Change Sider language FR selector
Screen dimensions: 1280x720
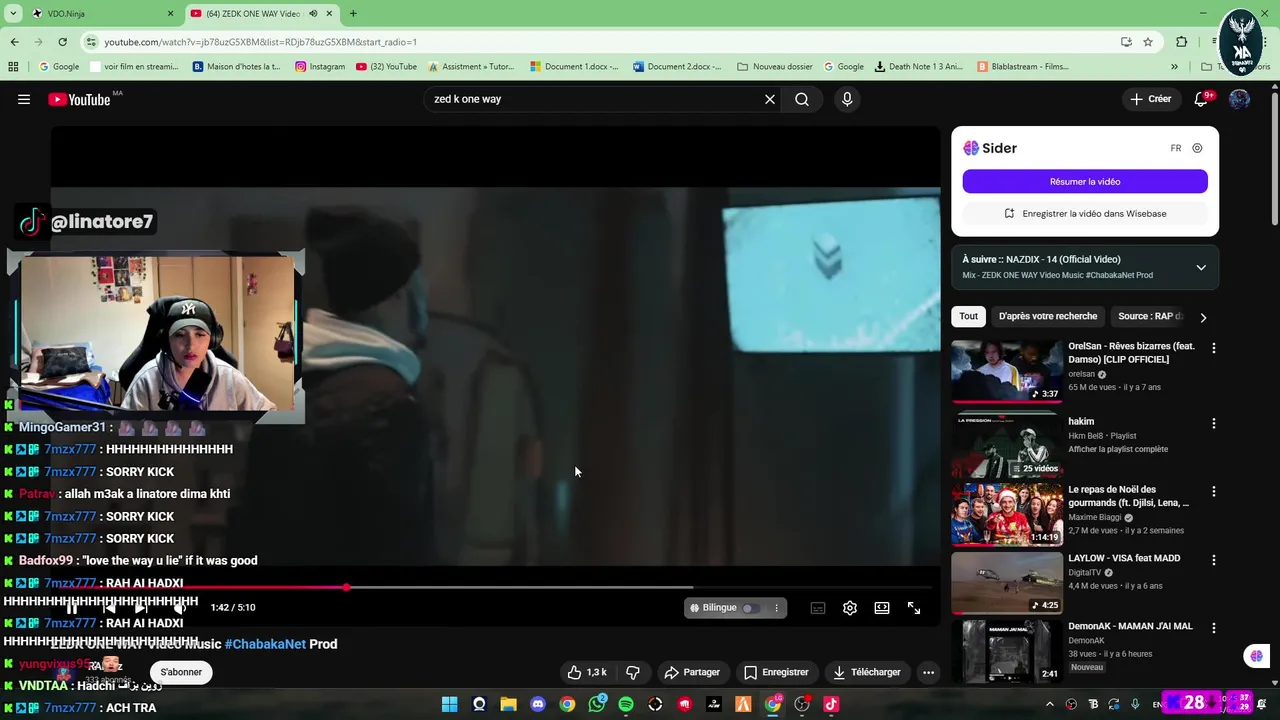tap(1176, 148)
